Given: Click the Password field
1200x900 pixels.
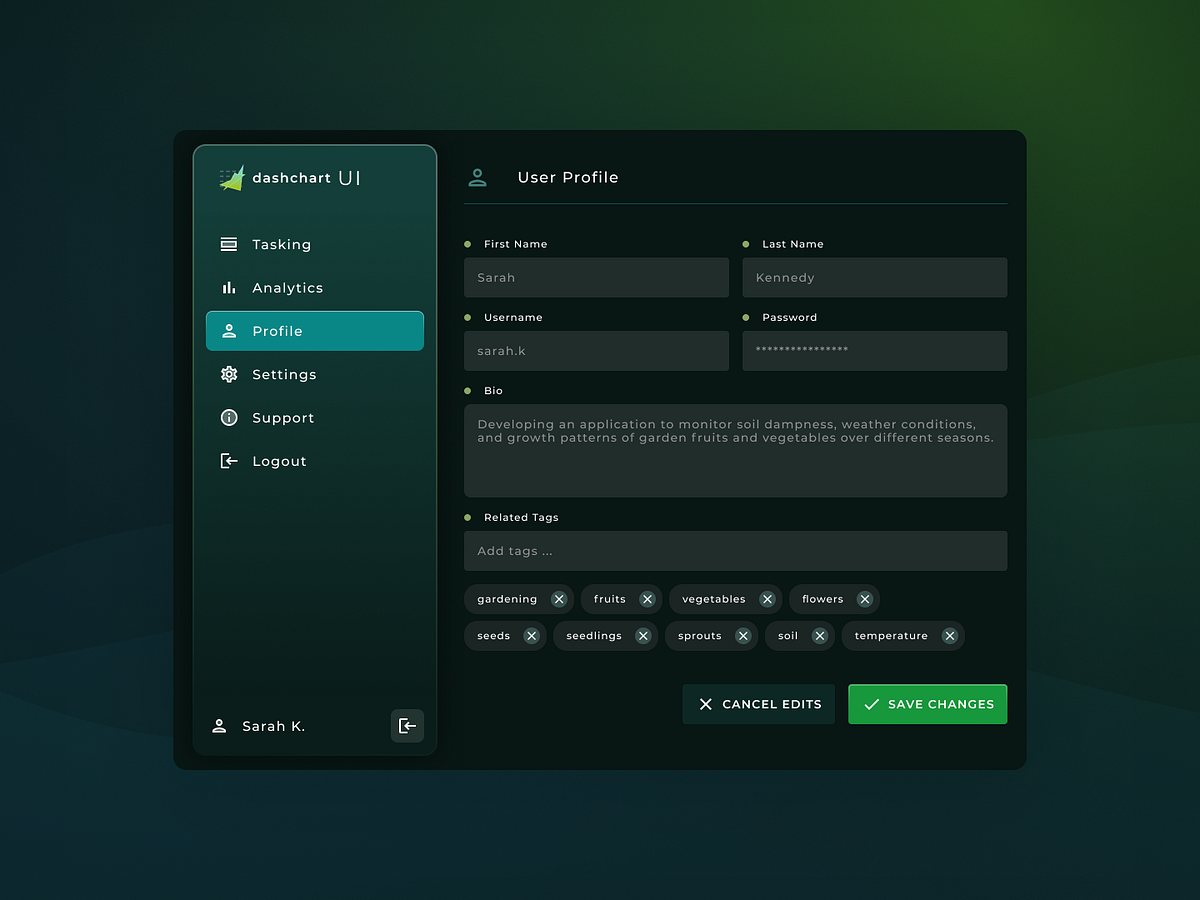Looking at the screenshot, I should 874,350.
